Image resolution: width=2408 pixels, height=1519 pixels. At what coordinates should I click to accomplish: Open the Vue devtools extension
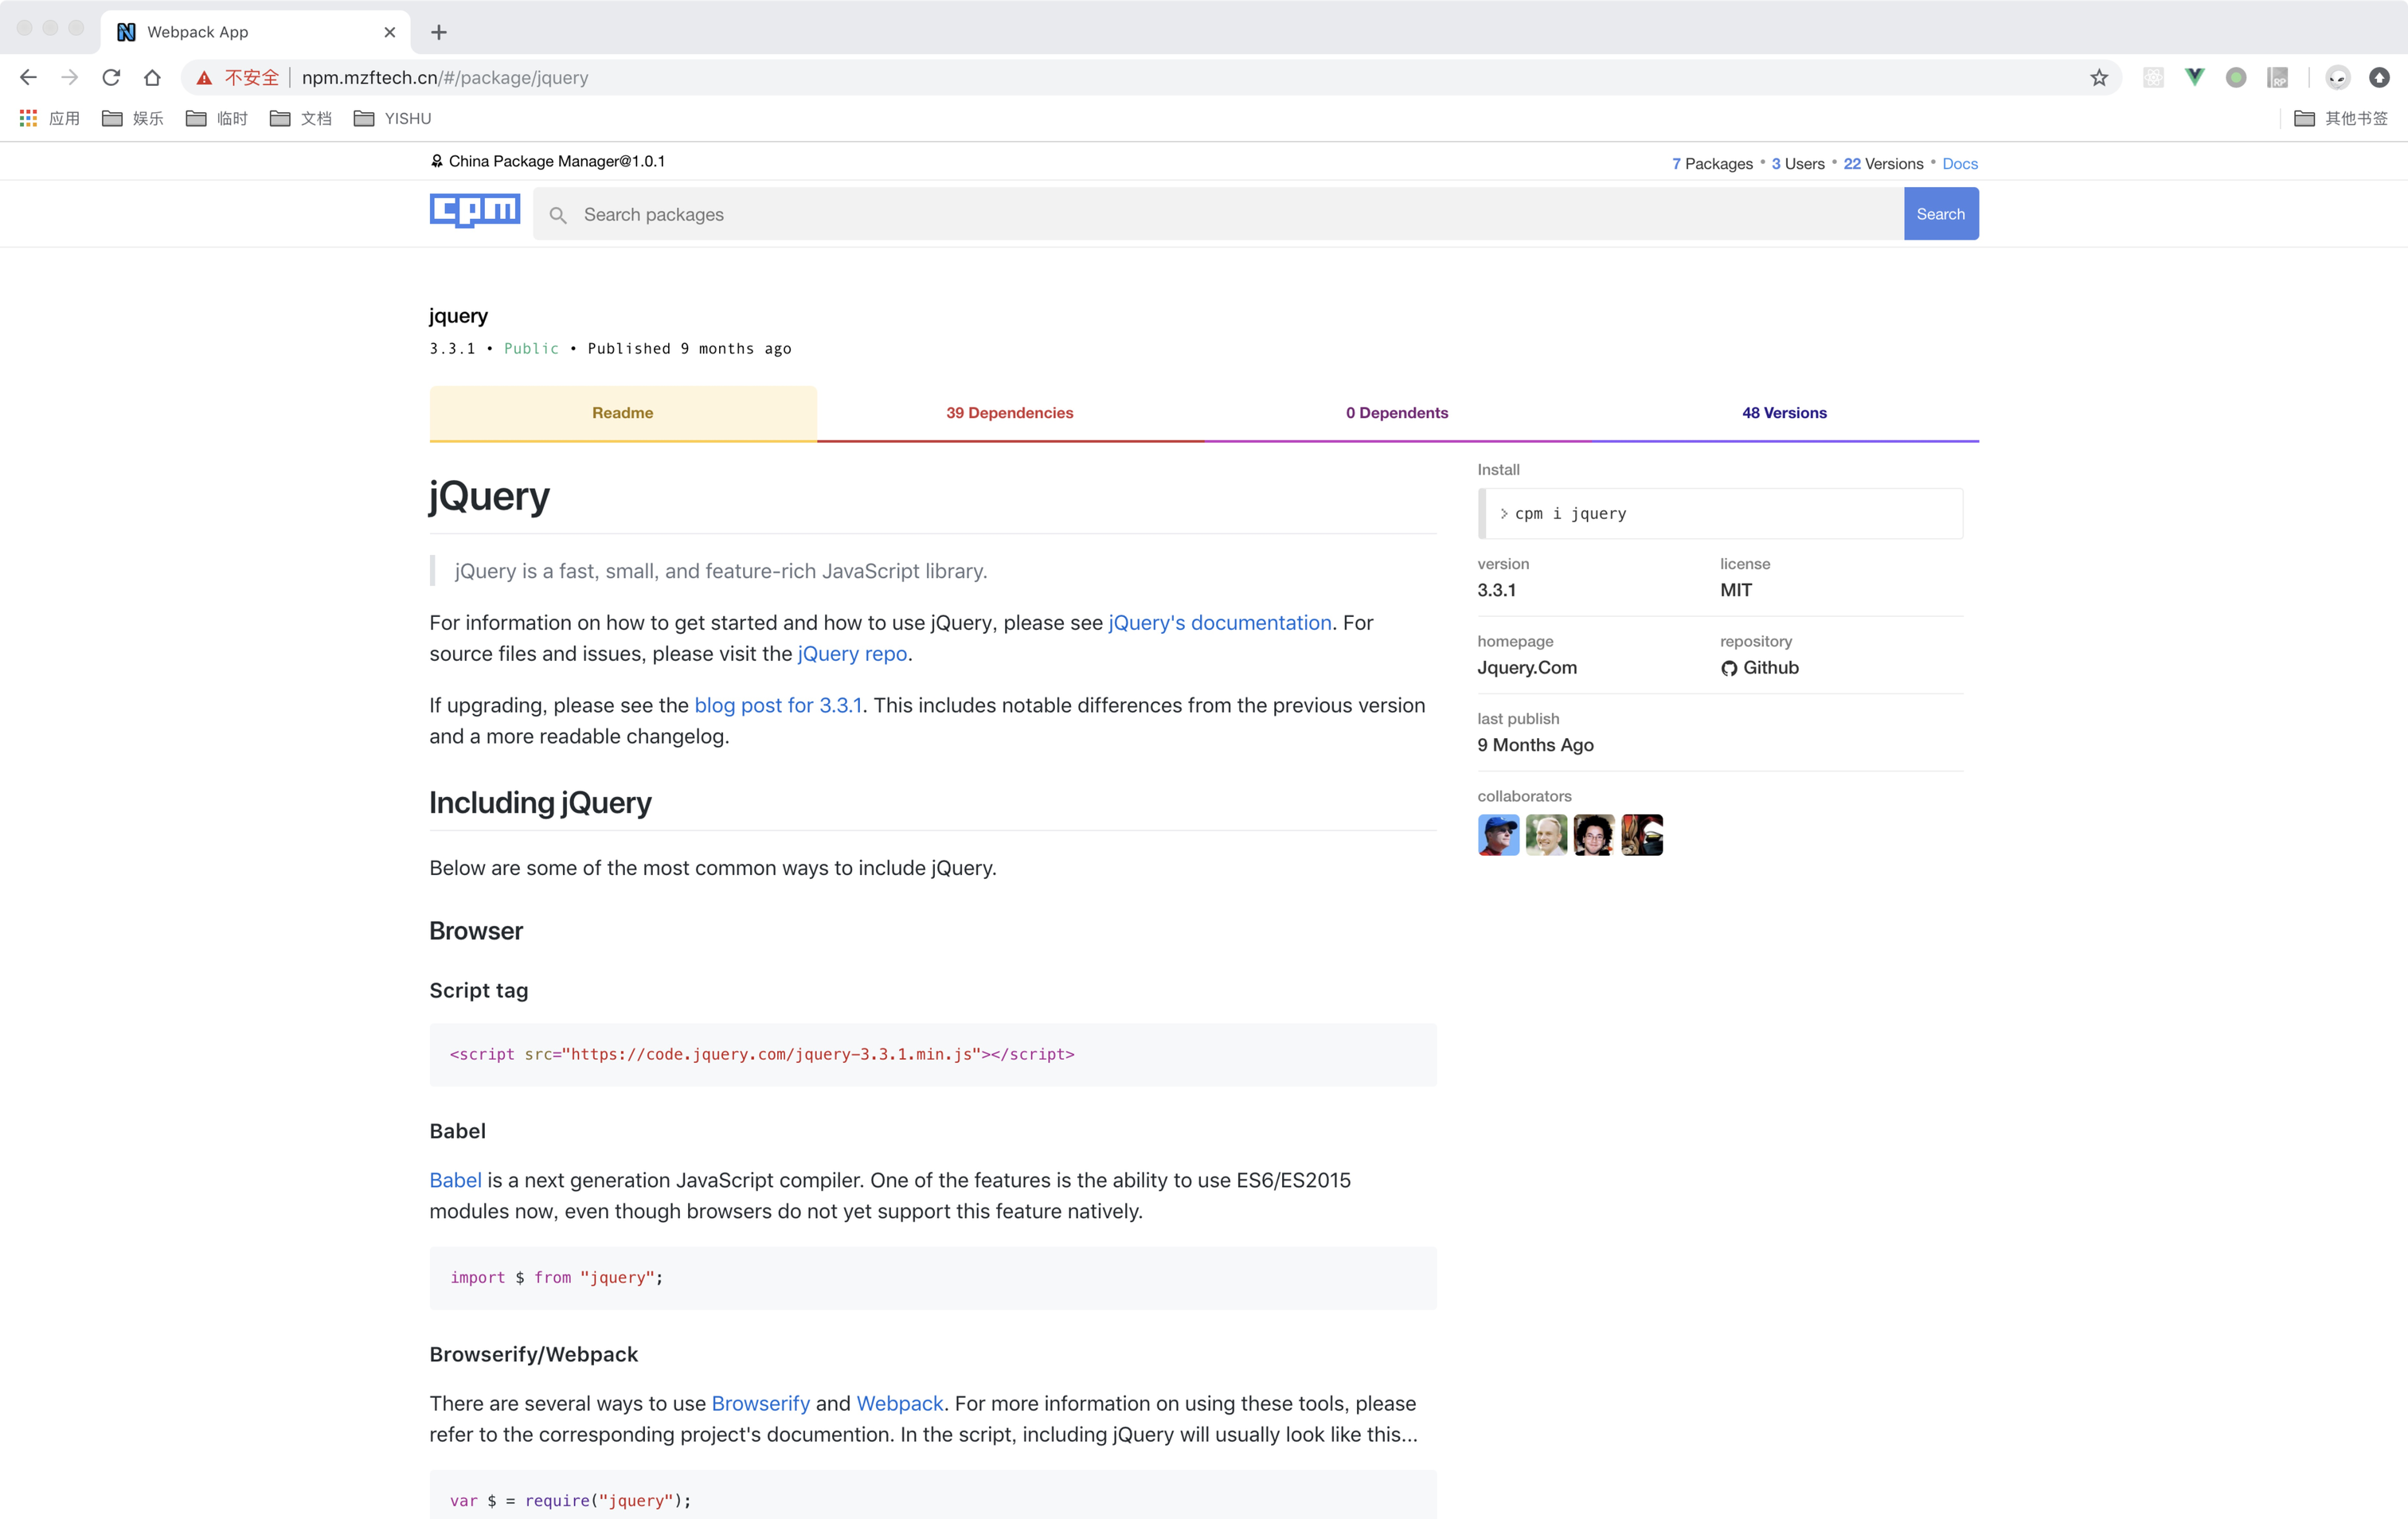[2194, 77]
